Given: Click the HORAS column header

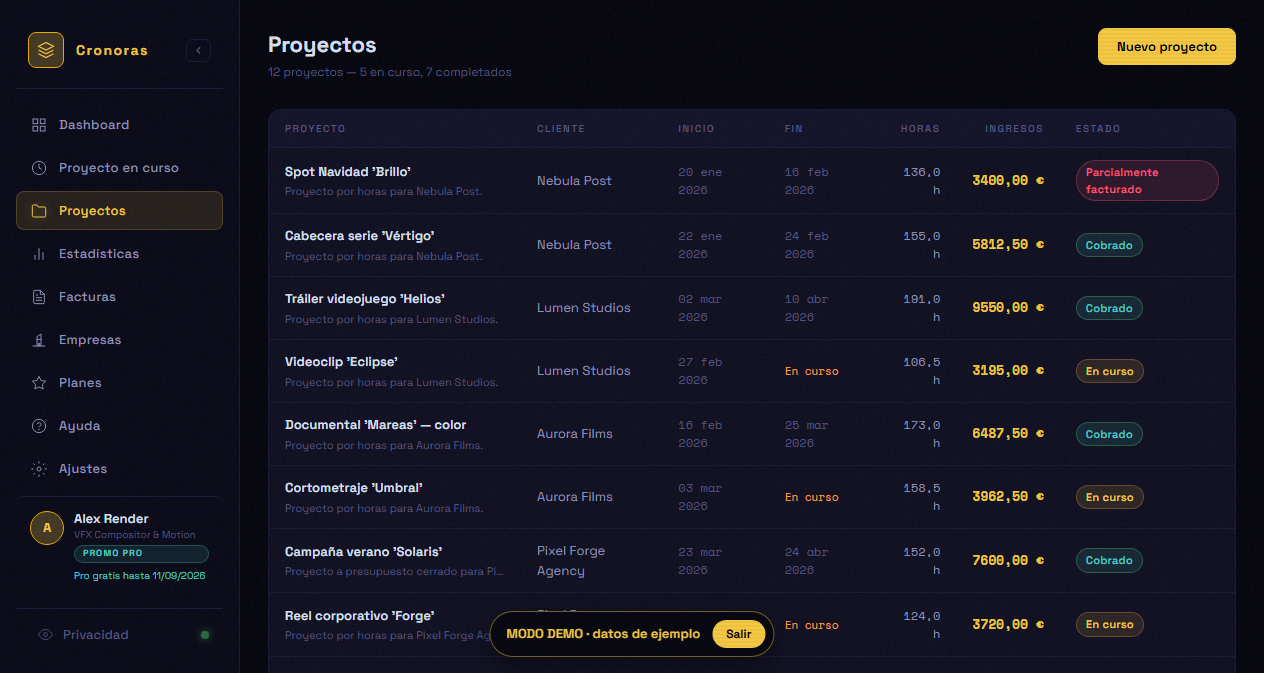Looking at the screenshot, I should pyautogui.click(x=920, y=129).
